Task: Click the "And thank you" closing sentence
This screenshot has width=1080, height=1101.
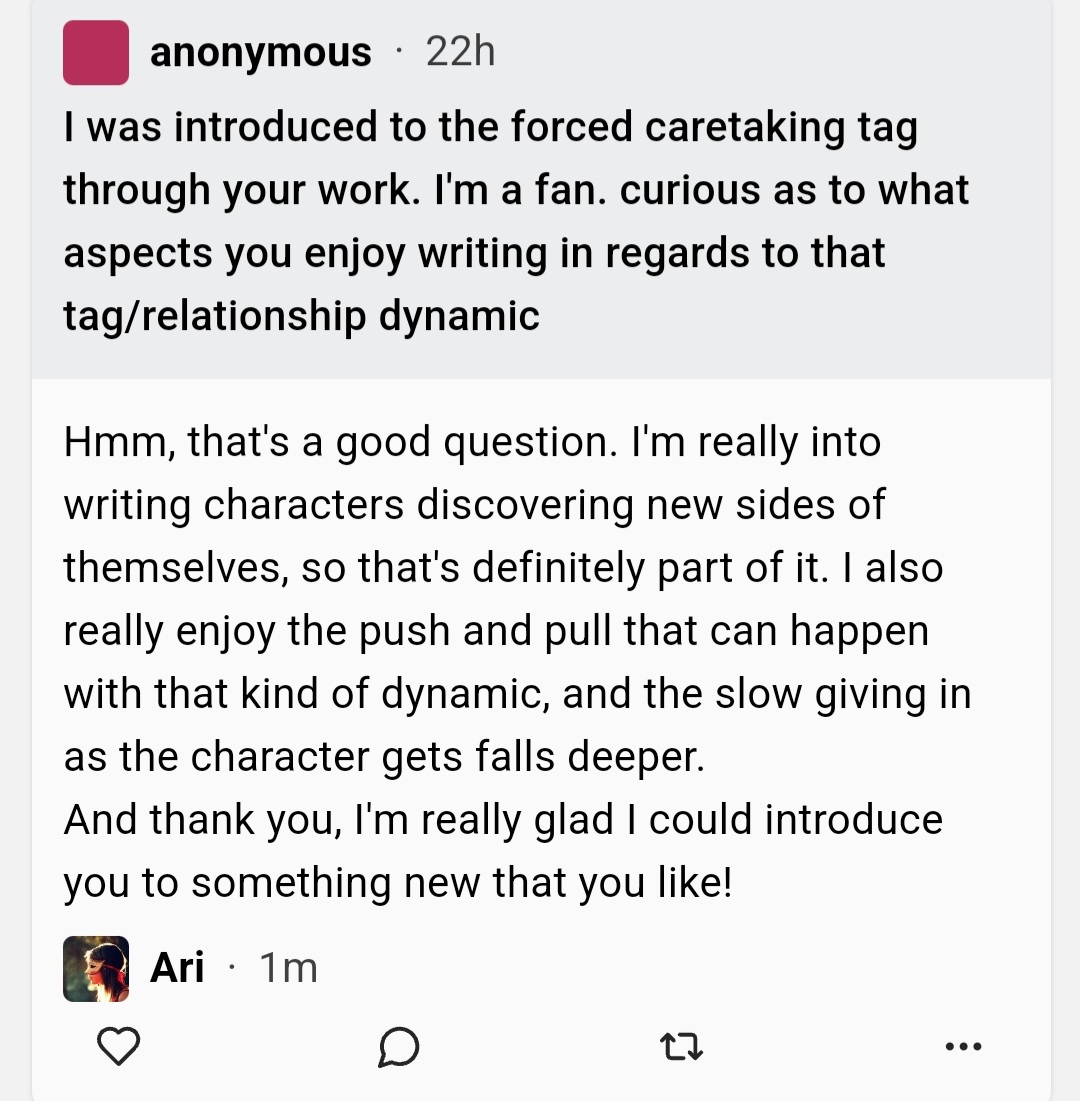Action: [503, 820]
